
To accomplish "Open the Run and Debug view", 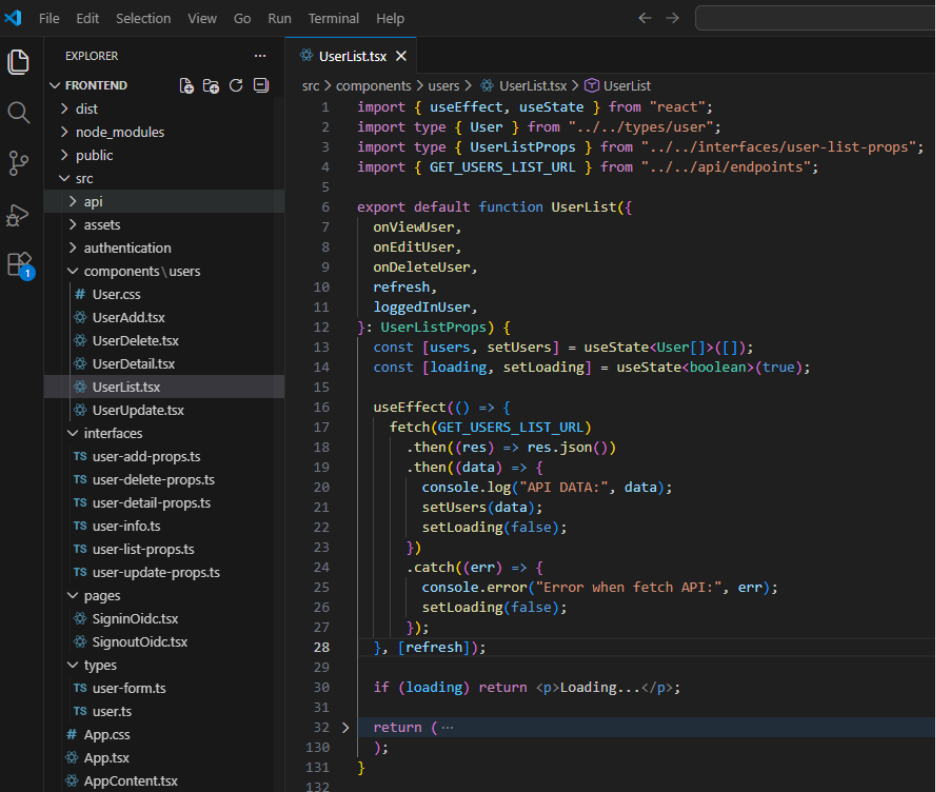I will tap(19, 214).
